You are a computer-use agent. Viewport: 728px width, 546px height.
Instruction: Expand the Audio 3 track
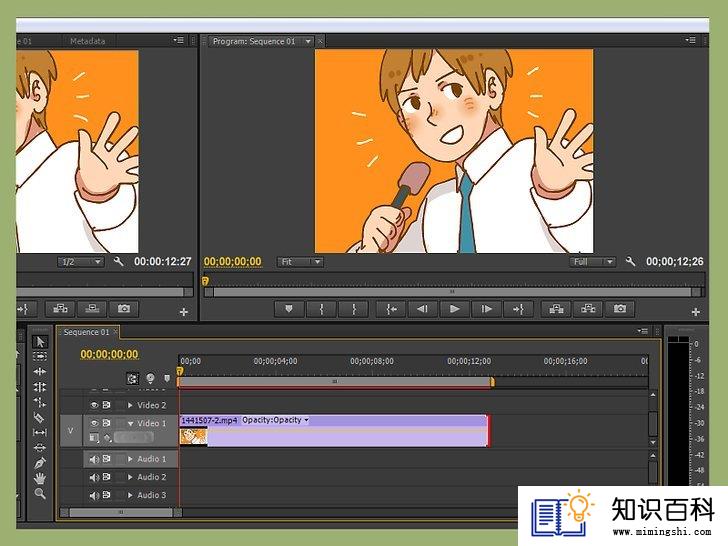click(130, 495)
